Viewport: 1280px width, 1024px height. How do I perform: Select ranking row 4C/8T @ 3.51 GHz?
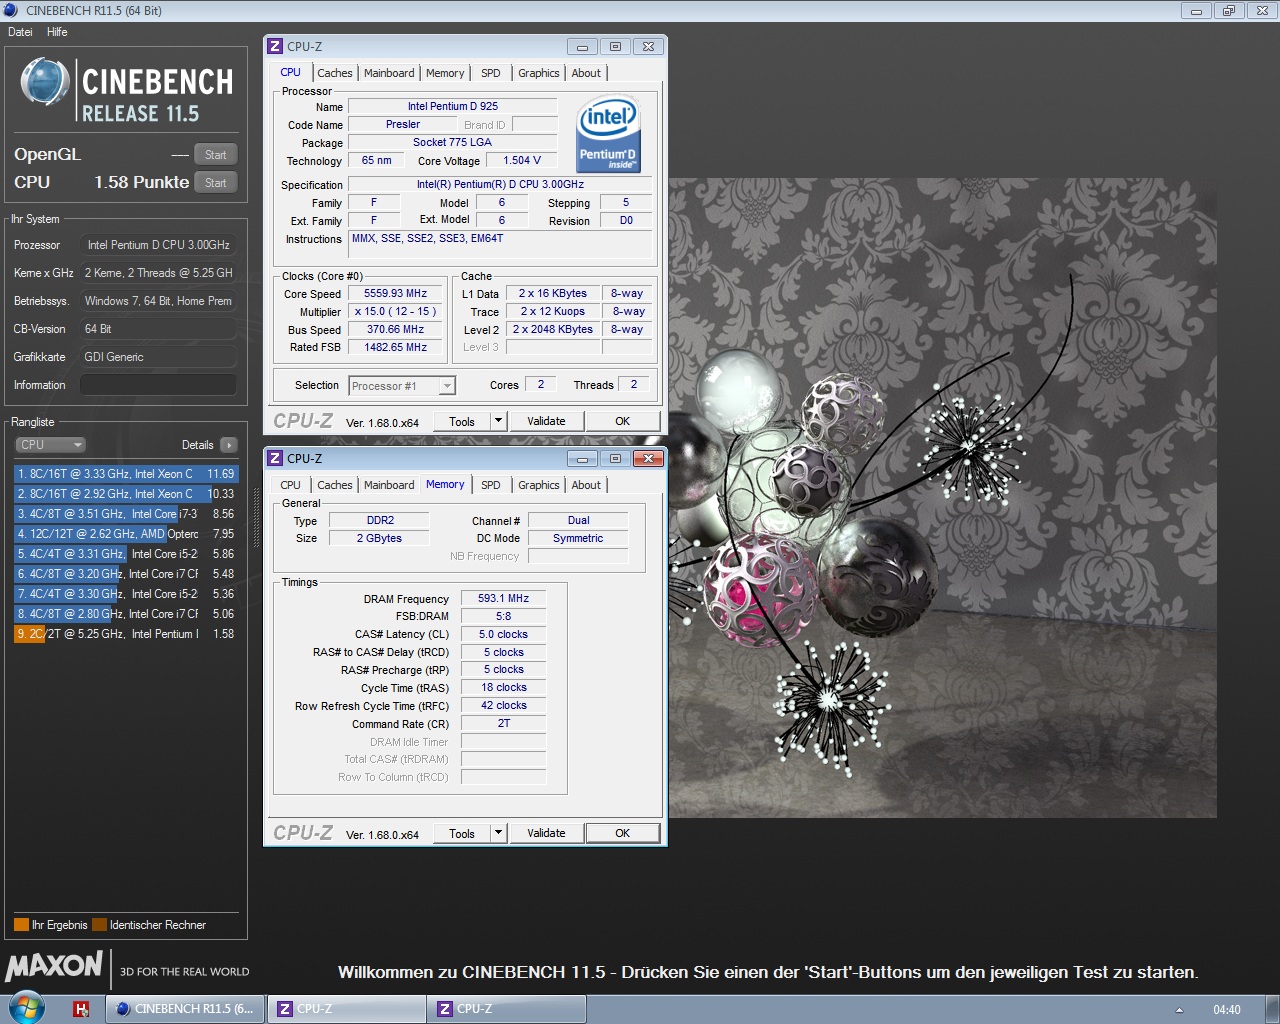click(x=126, y=514)
